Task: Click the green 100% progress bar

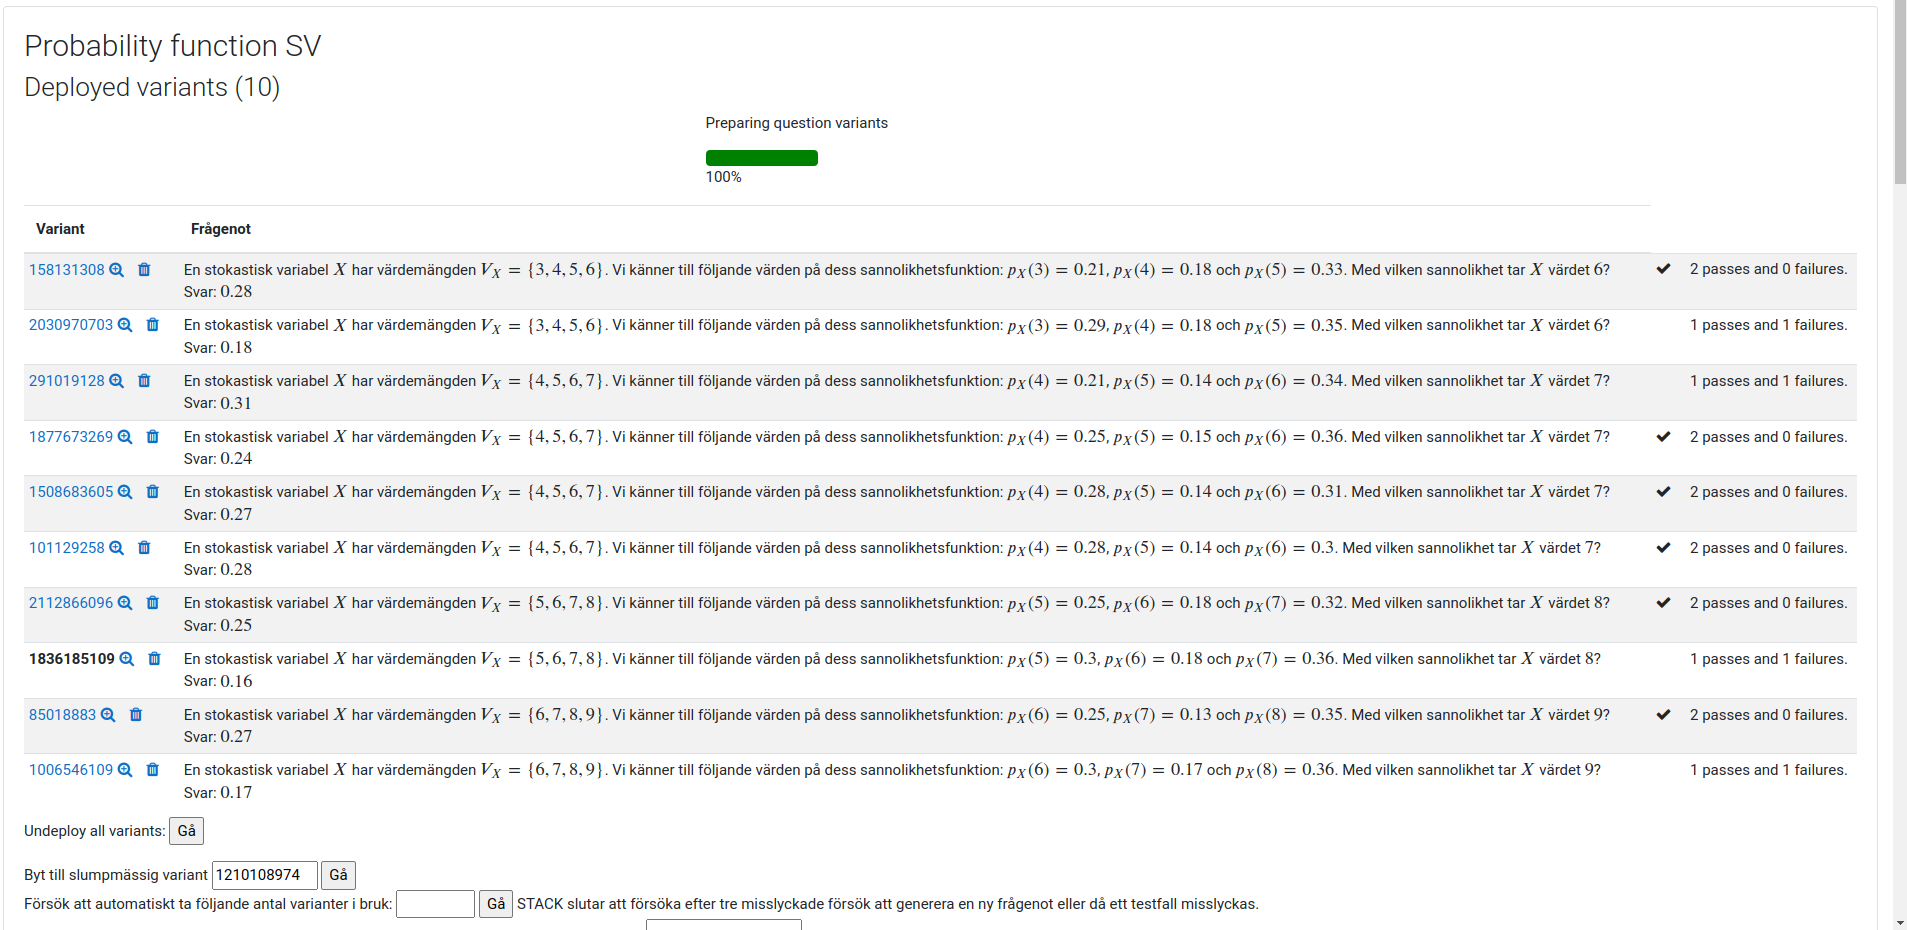Action: click(x=761, y=157)
